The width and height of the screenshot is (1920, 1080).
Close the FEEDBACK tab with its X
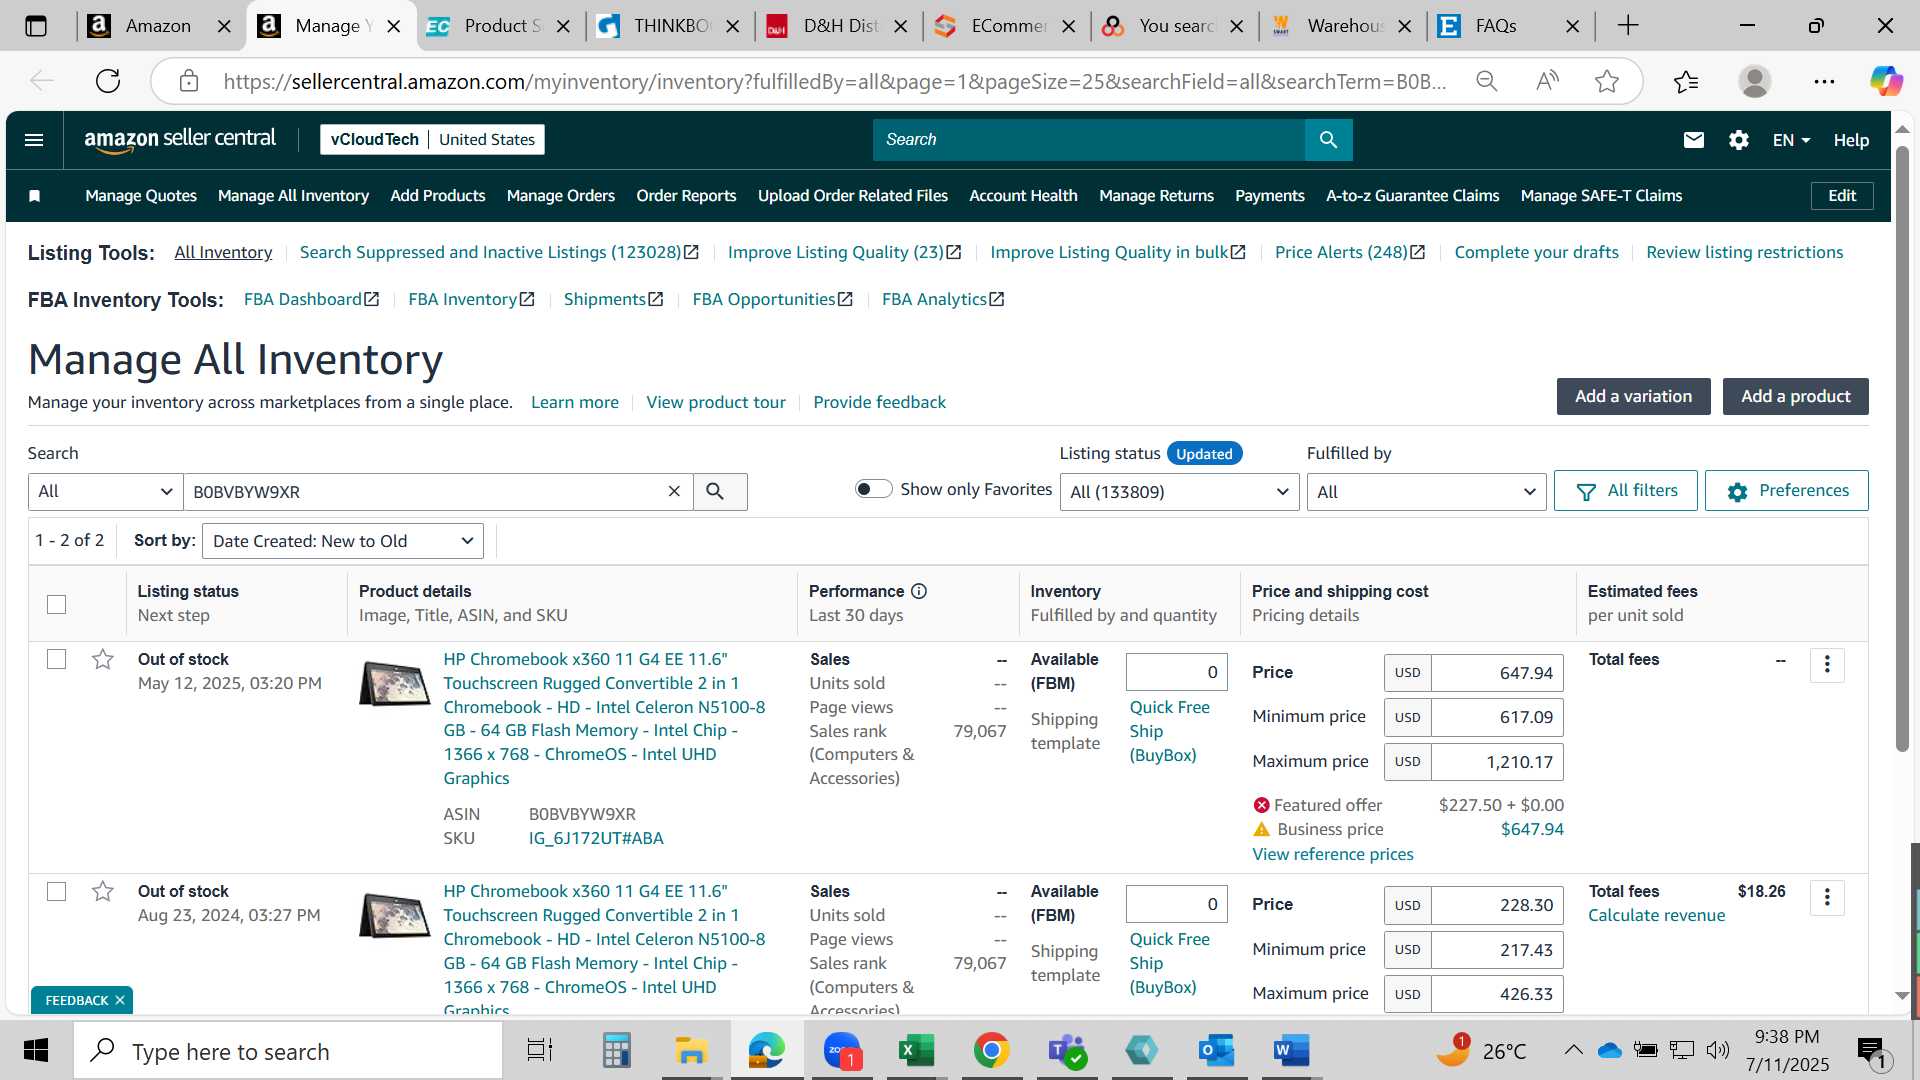[120, 1000]
